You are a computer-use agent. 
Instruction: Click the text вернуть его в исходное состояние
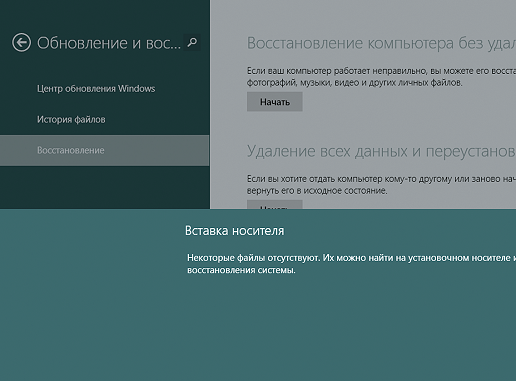317,191
